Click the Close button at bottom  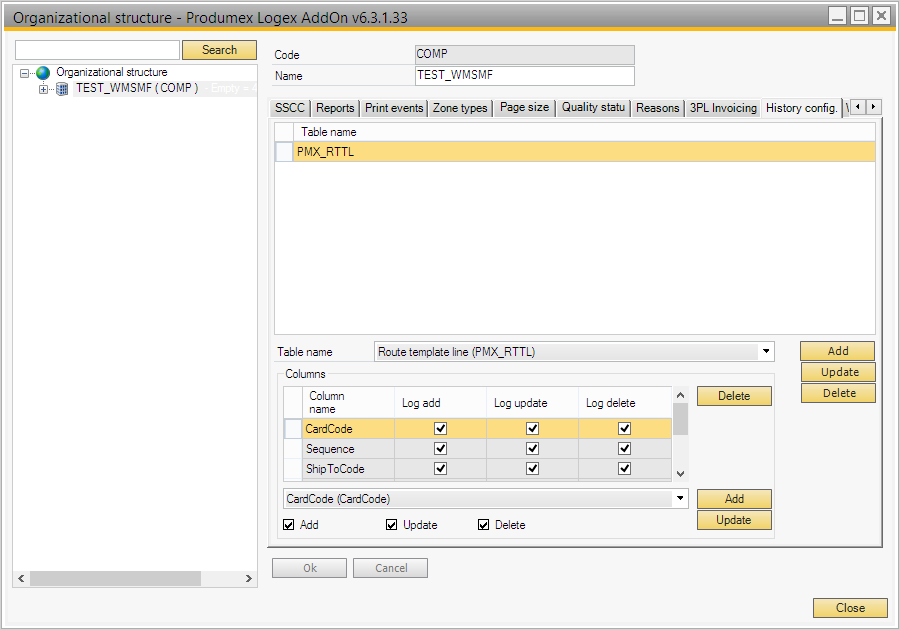849,608
